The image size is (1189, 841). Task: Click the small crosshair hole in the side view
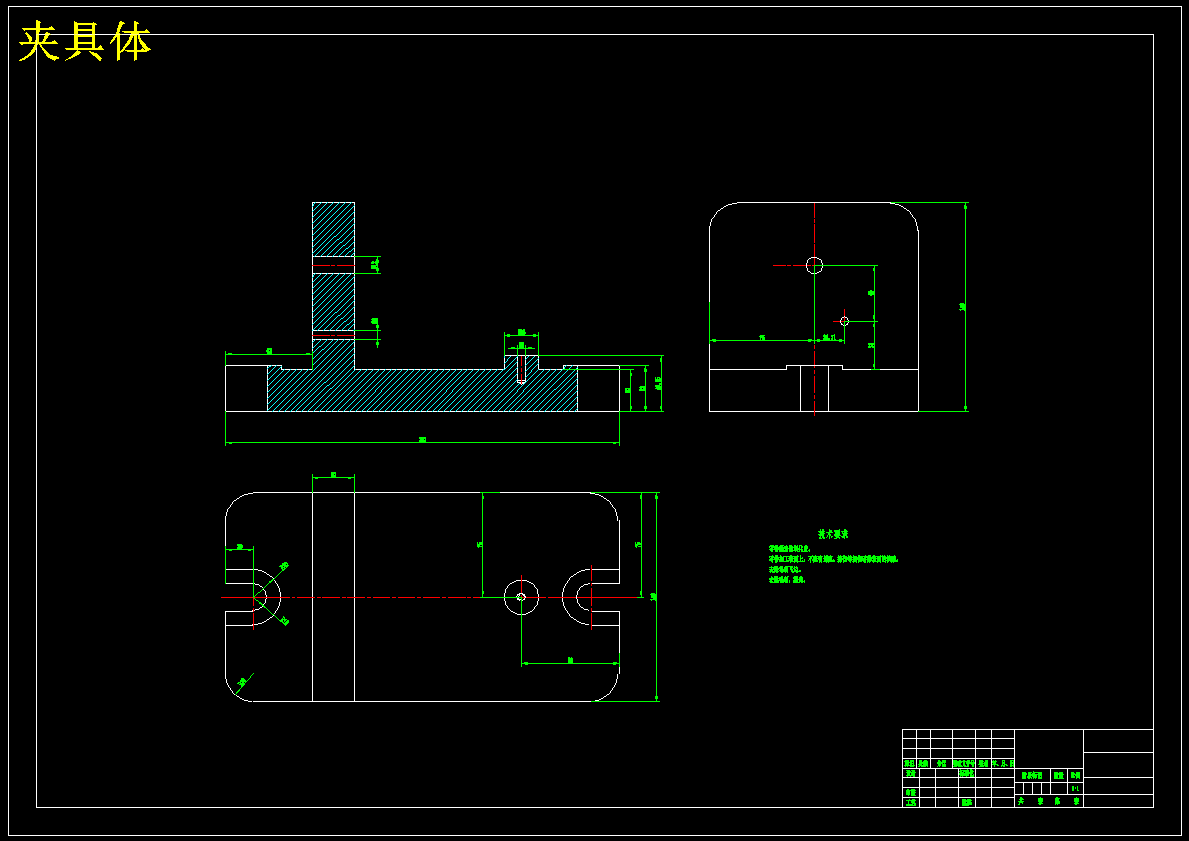pos(844,321)
